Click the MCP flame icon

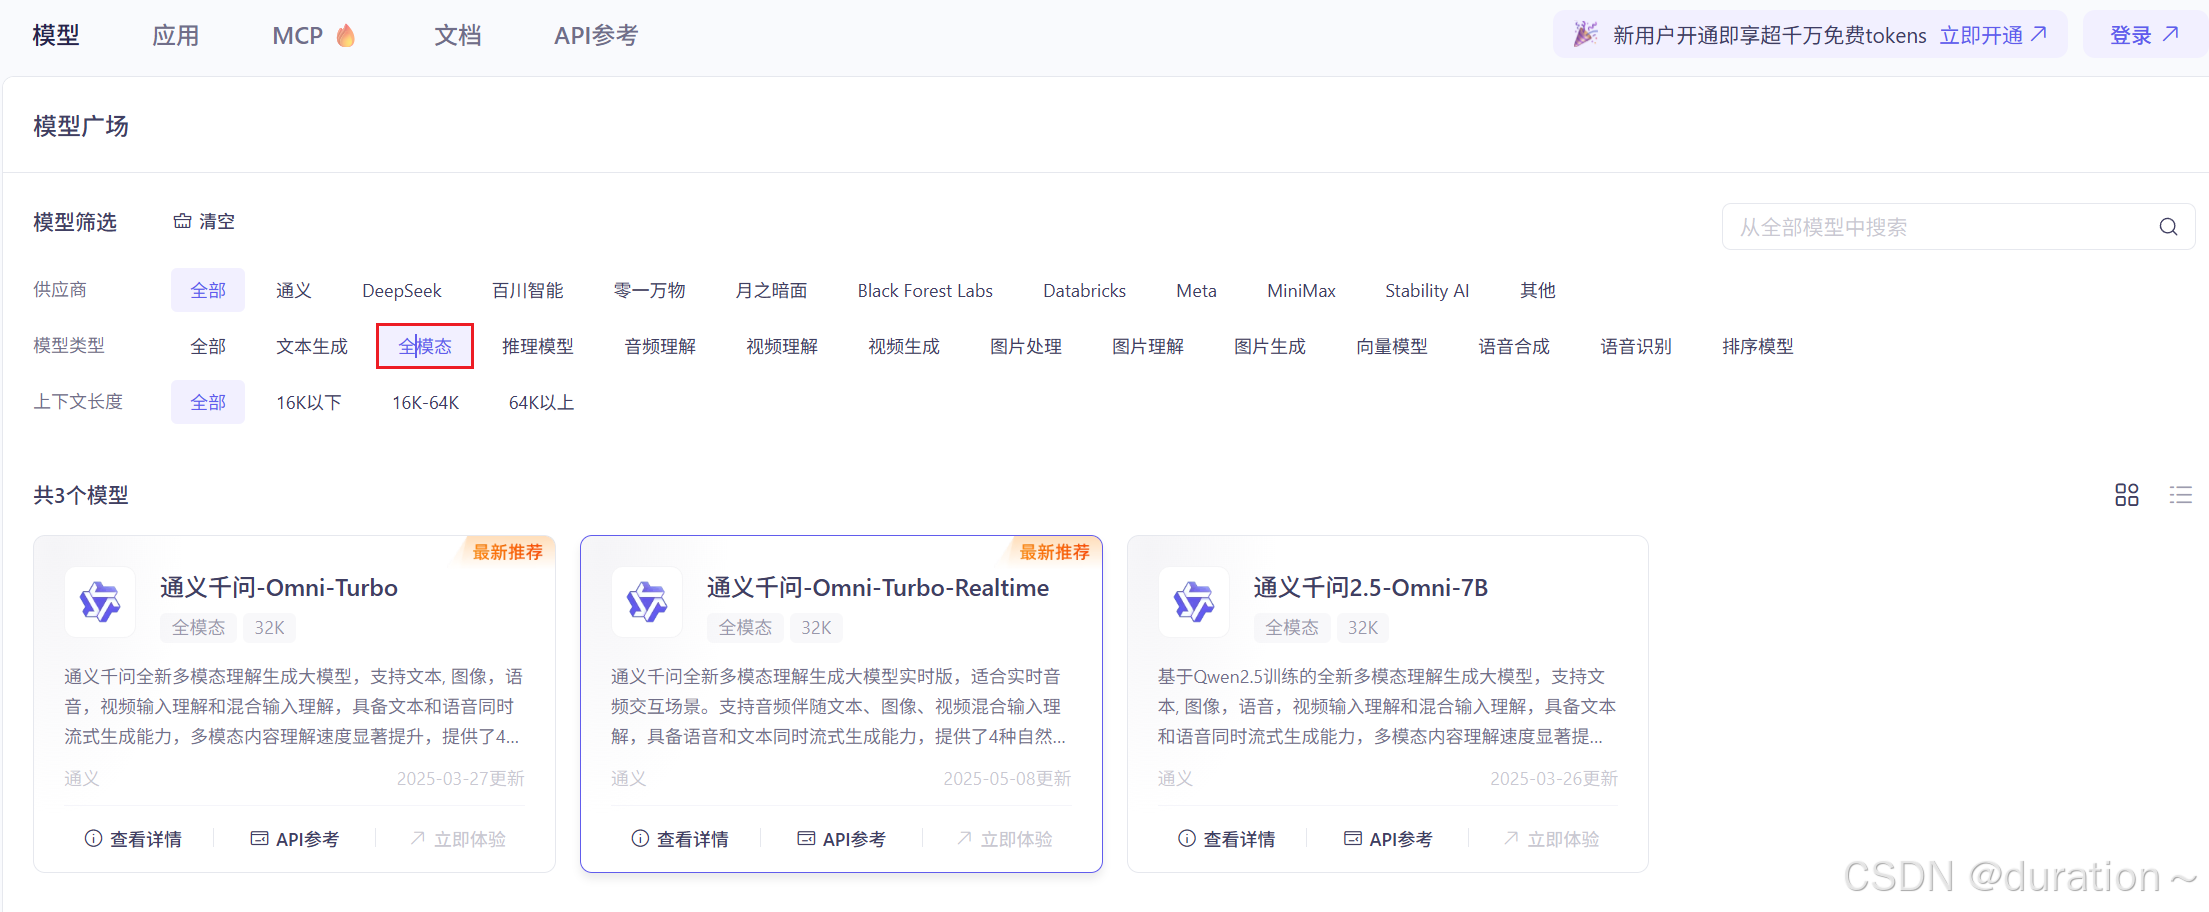point(346,36)
